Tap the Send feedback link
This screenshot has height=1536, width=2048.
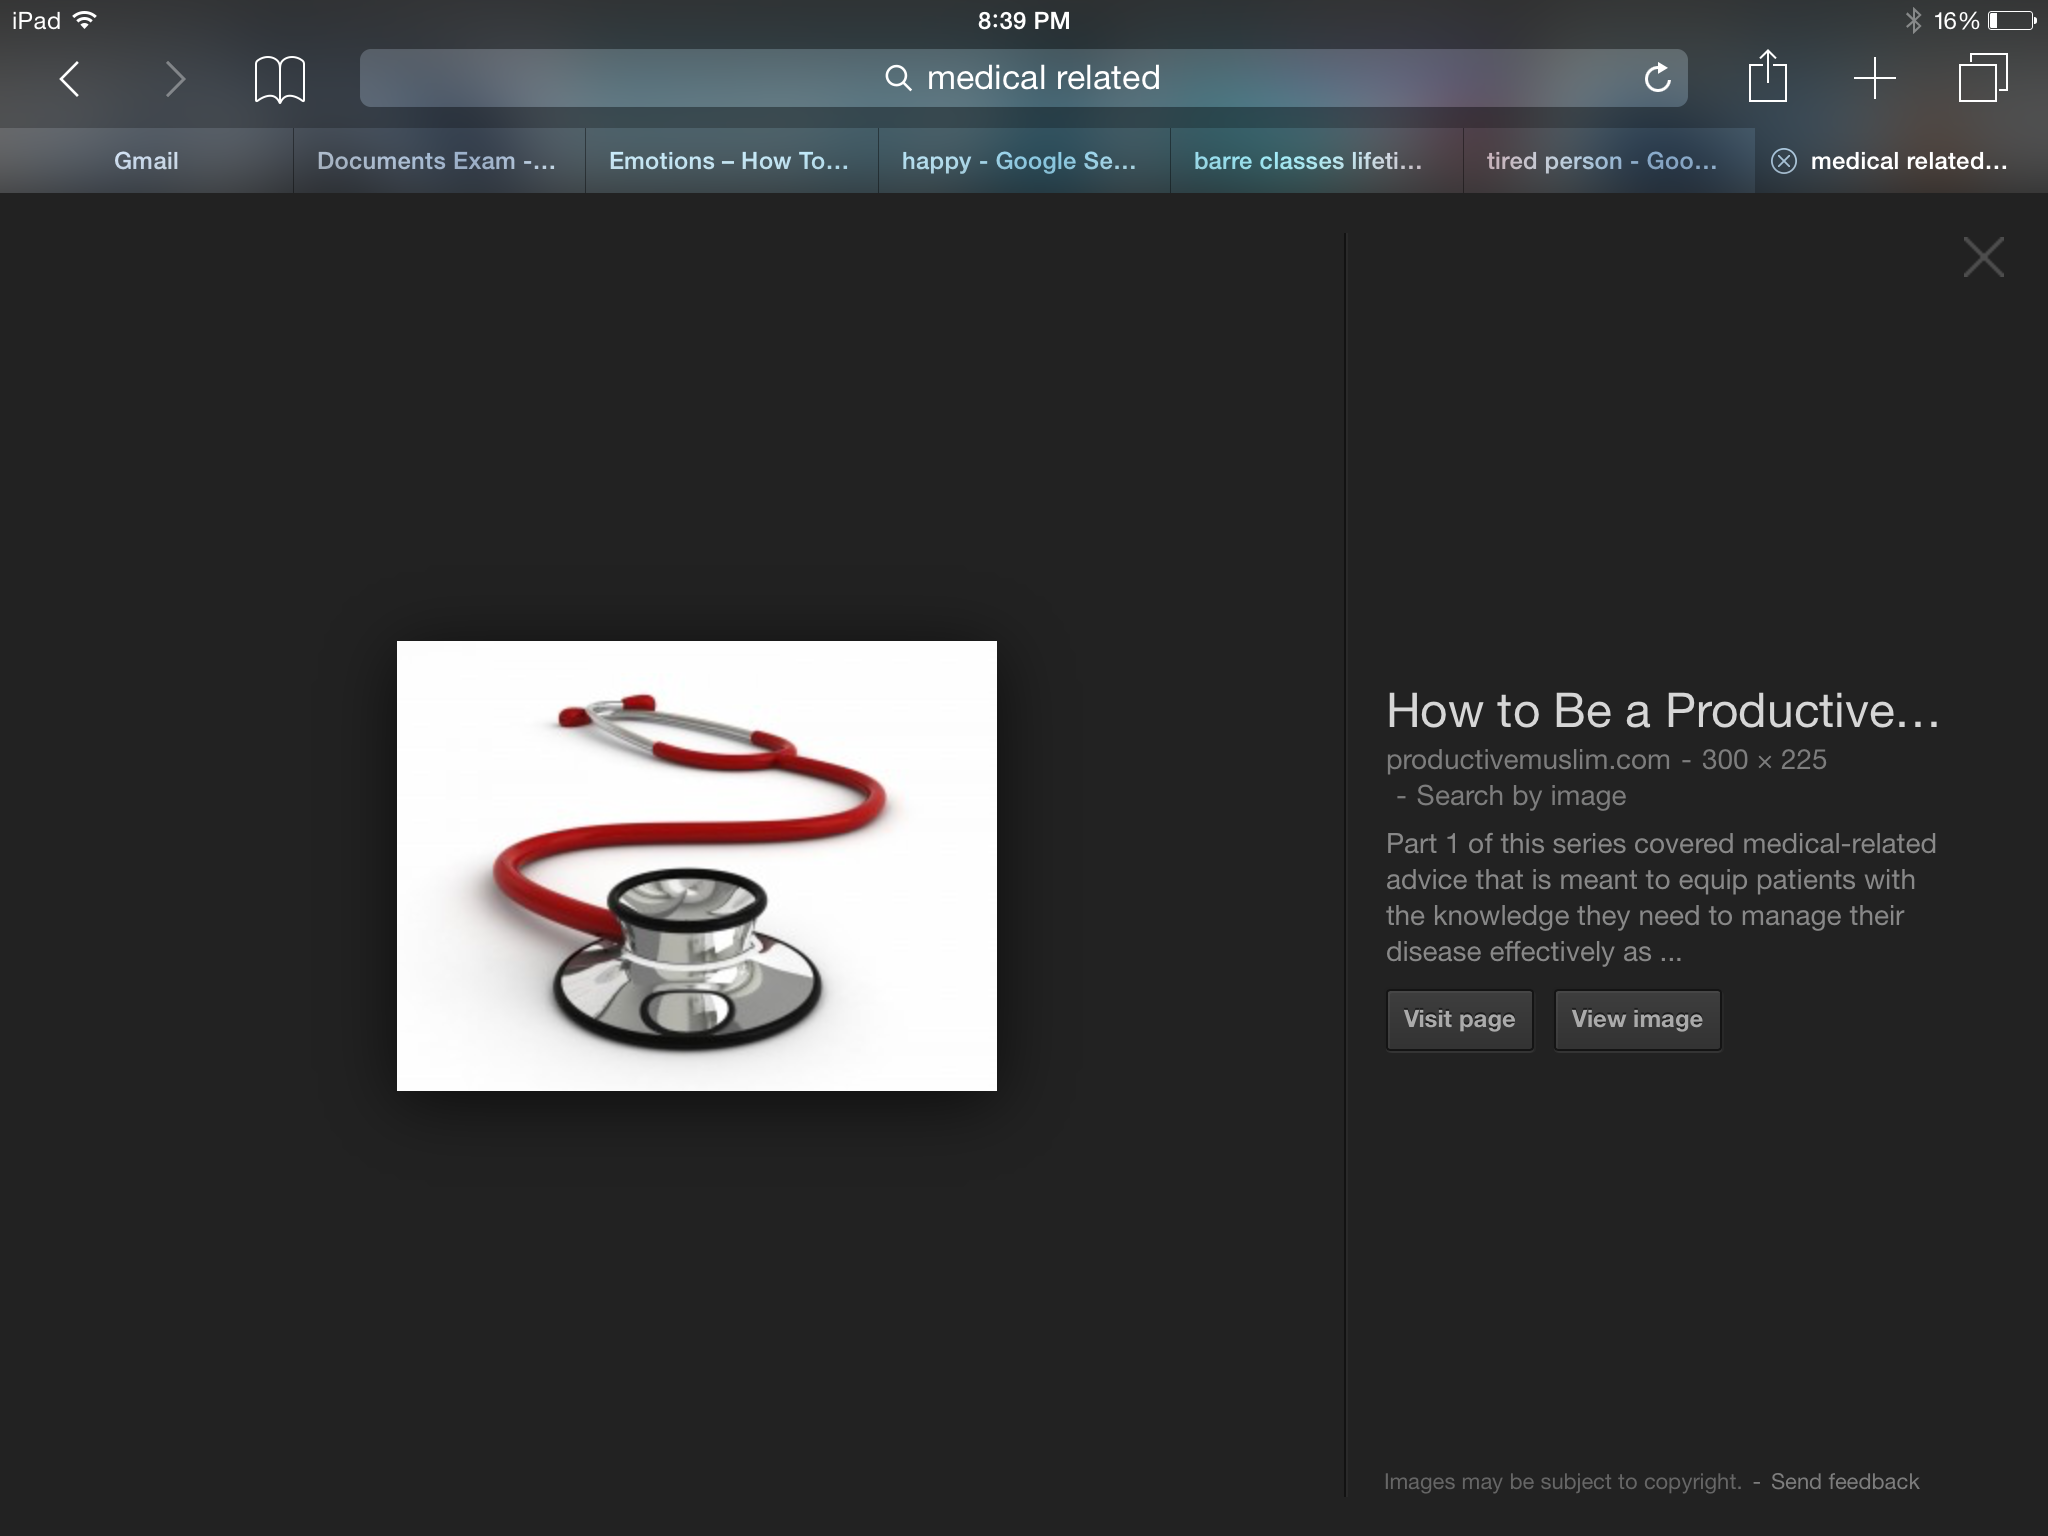[x=1844, y=1482]
